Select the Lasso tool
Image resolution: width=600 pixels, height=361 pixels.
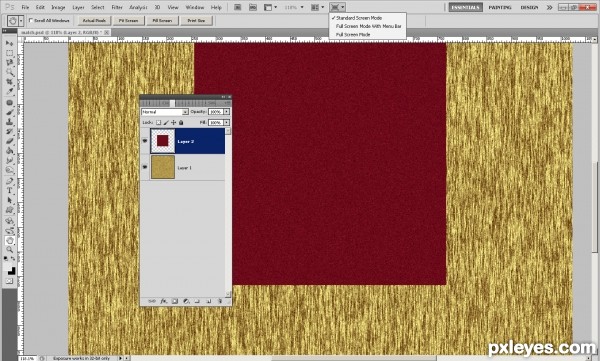[x=10, y=62]
